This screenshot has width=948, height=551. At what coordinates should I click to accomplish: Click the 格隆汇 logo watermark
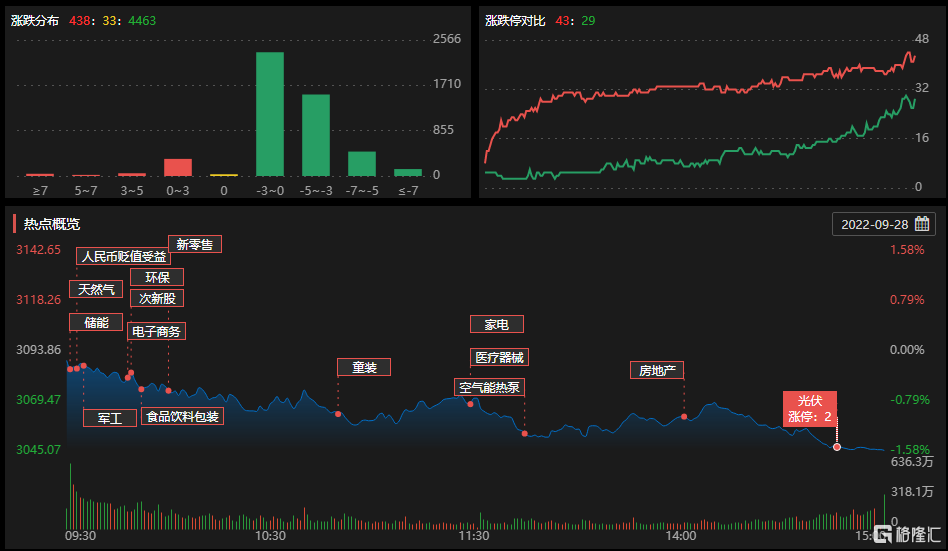click(x=907, y=533)
